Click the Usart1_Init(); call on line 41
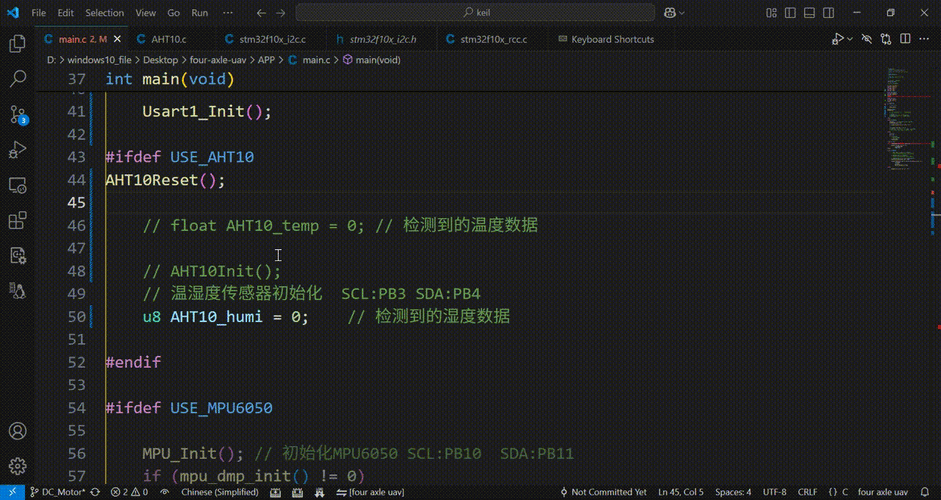941x500 pixels. coord(206,112)
